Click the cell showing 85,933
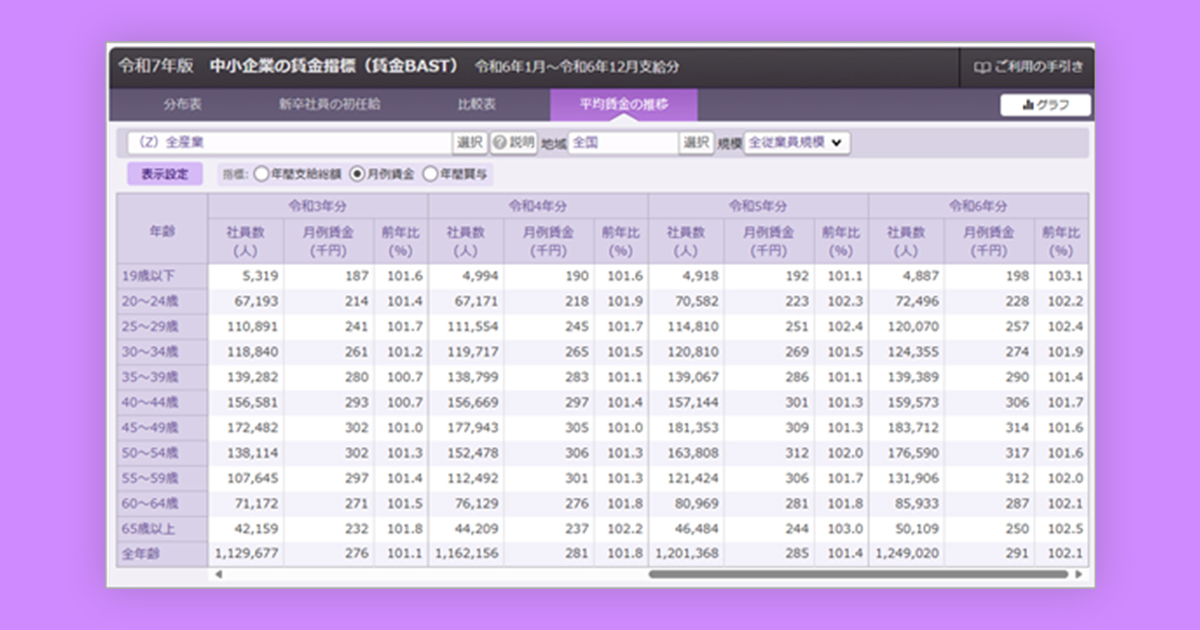 pyautogui.click(x=906, y=504)
